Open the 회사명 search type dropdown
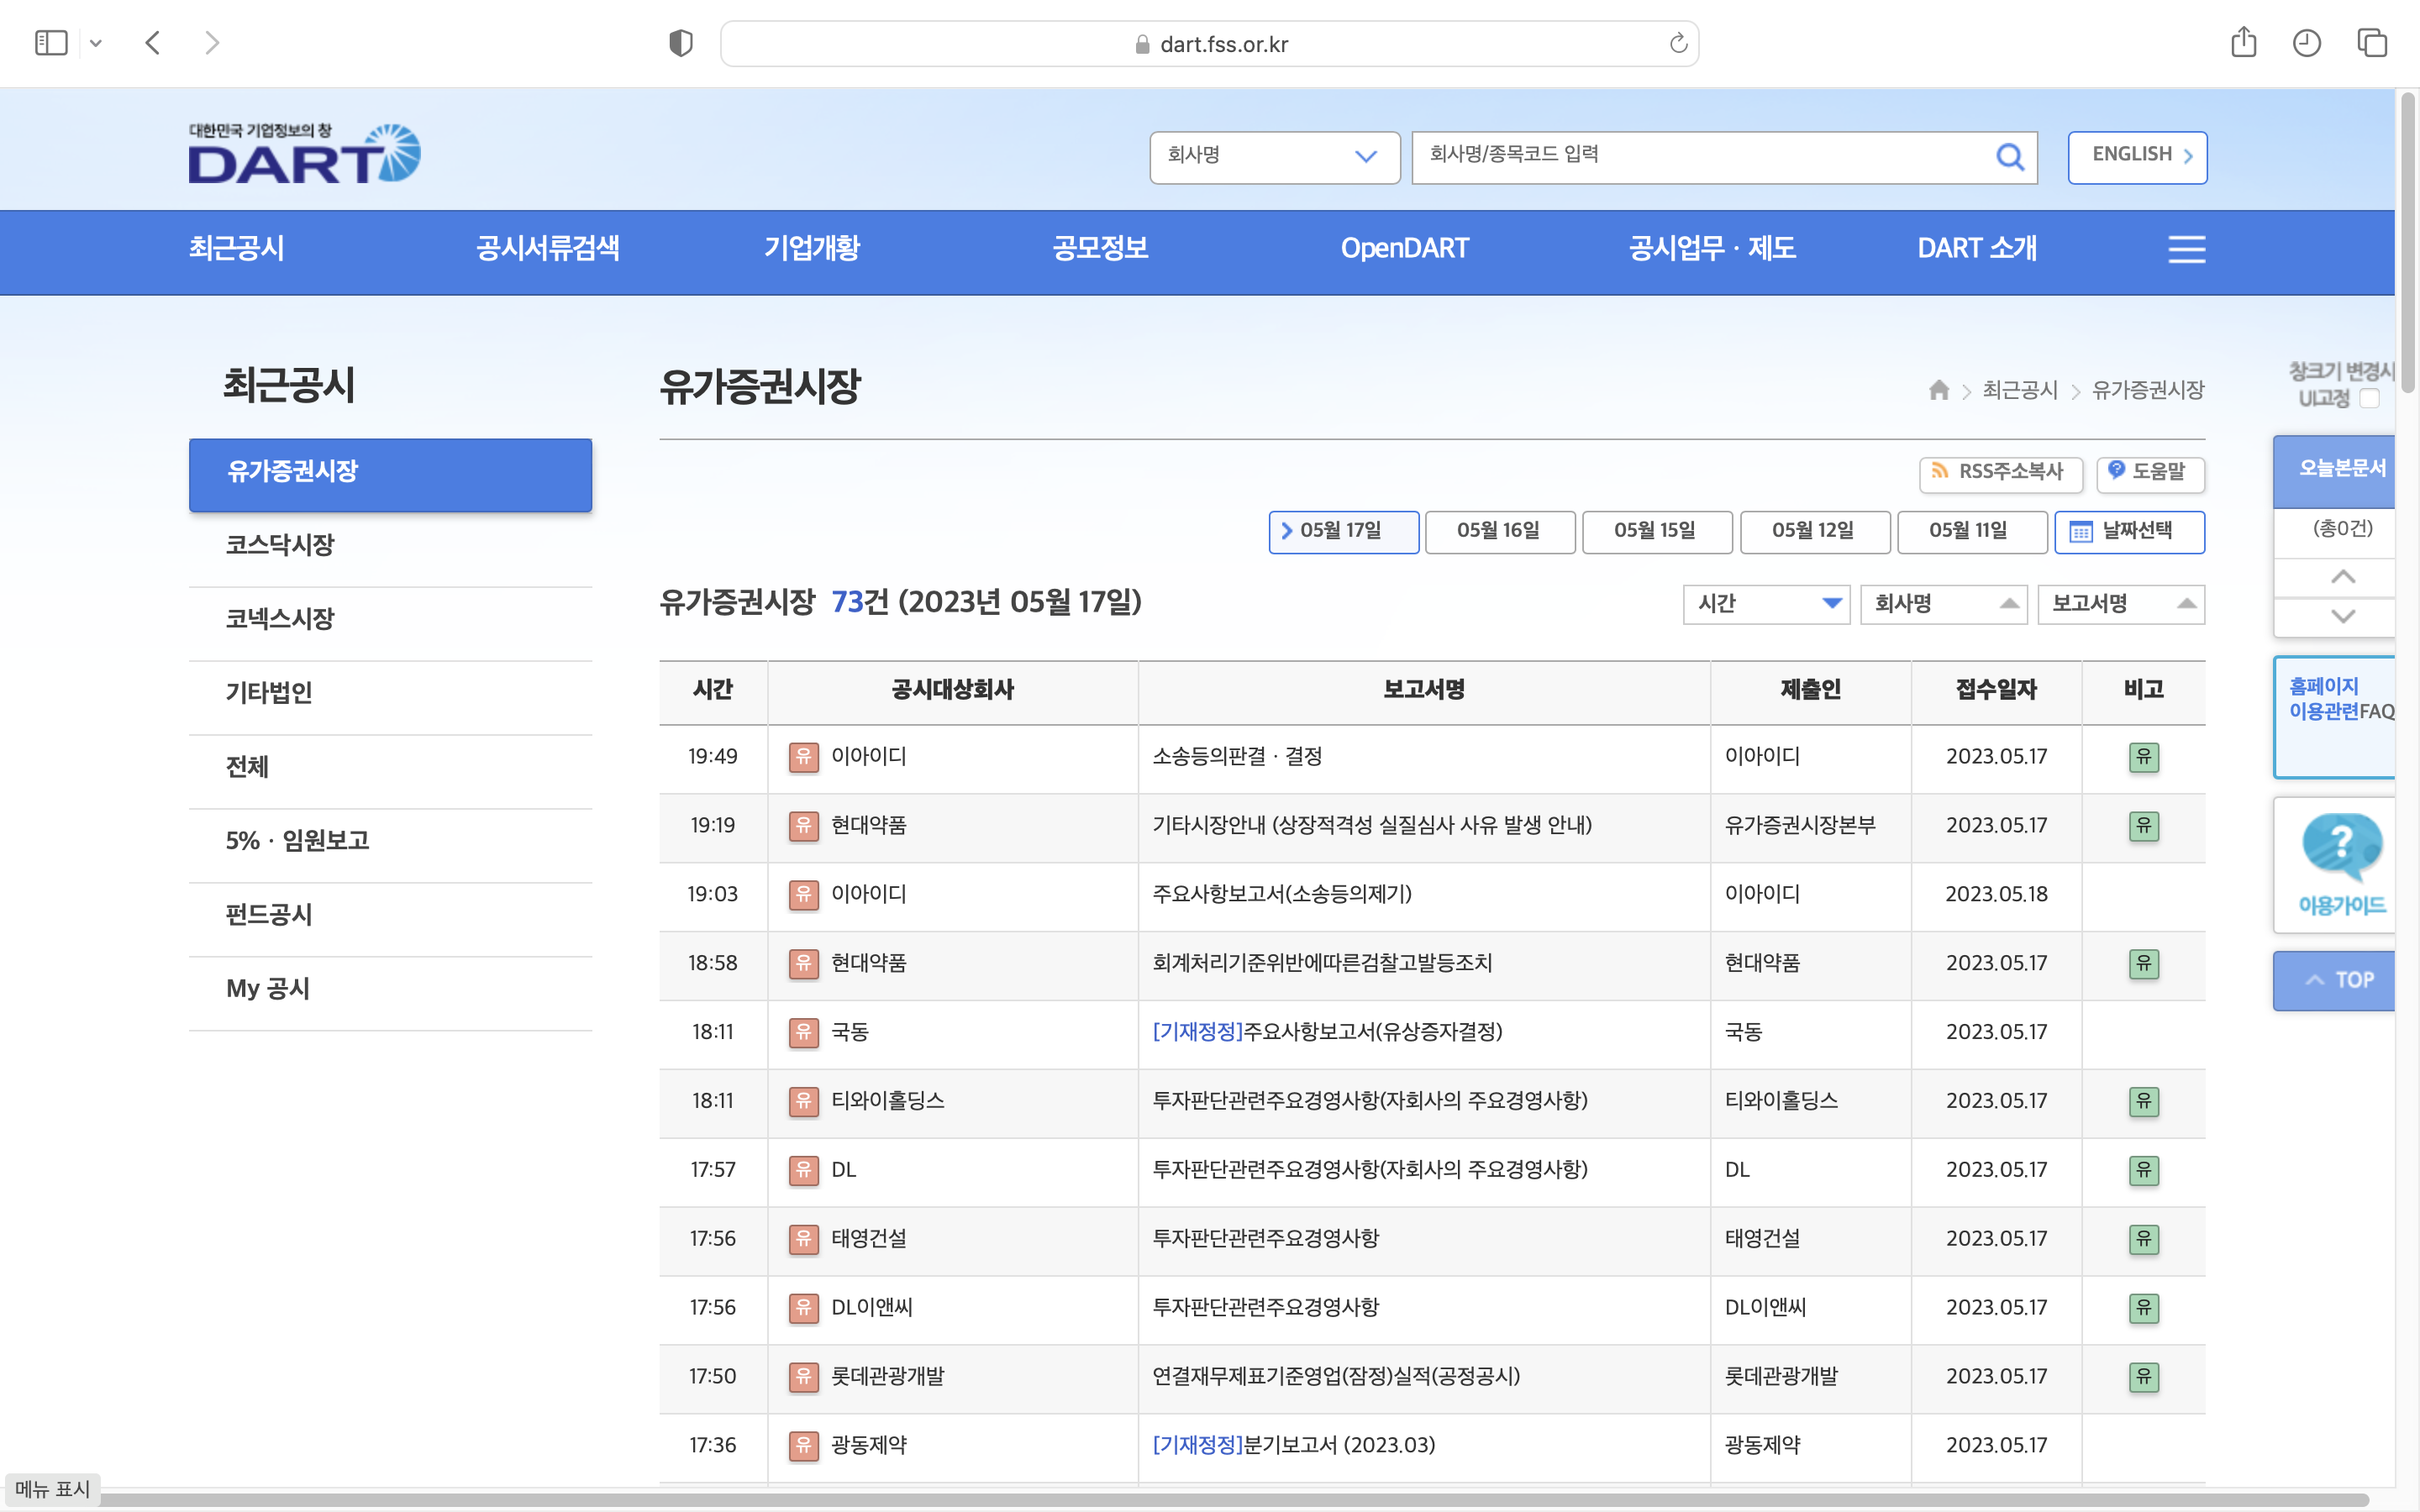Screen dimensions: 2420x1512 pyautogui.click(x=1274, y=156)
